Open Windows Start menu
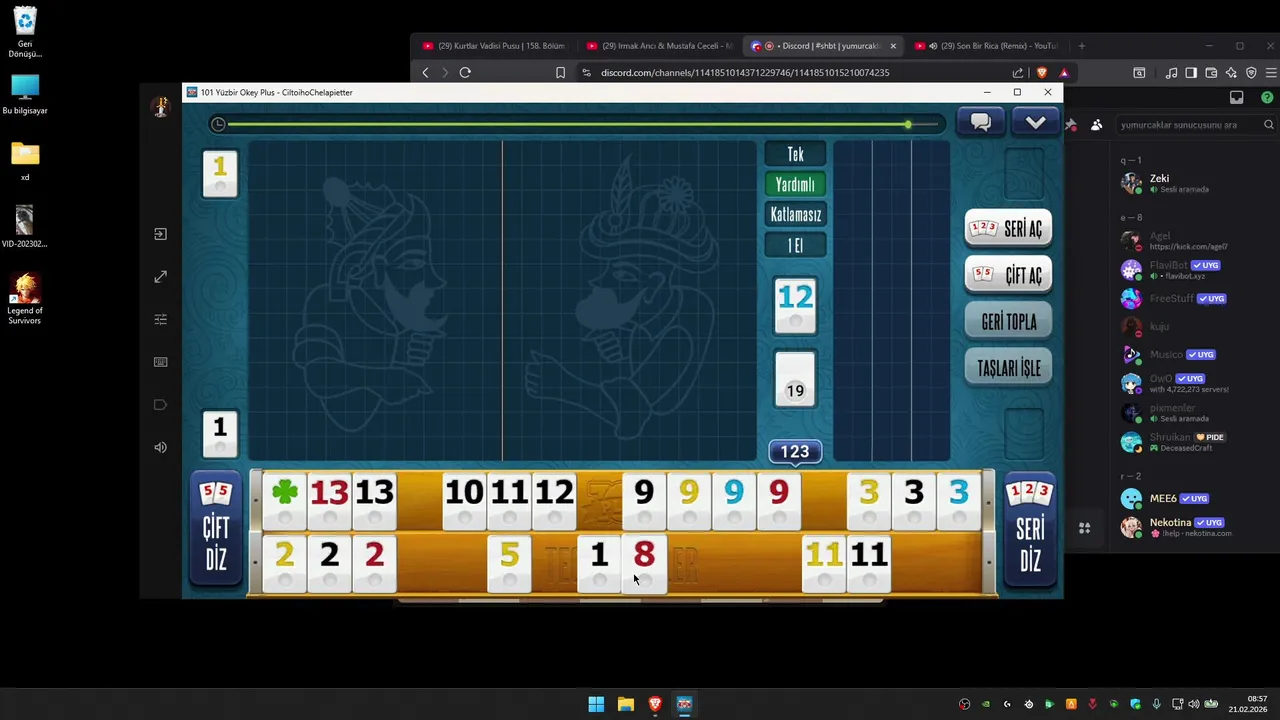The image size is (1280, 720). click(x=596, y=704)
